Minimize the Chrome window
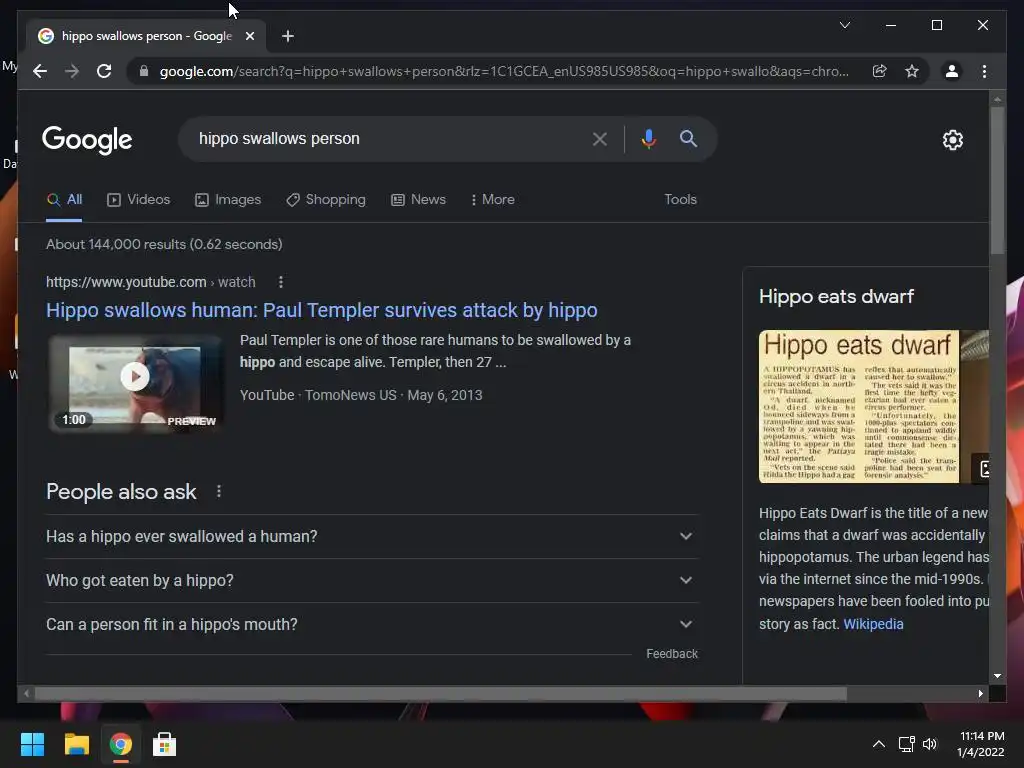This screenshot has width=1024, height=768. 891,25
